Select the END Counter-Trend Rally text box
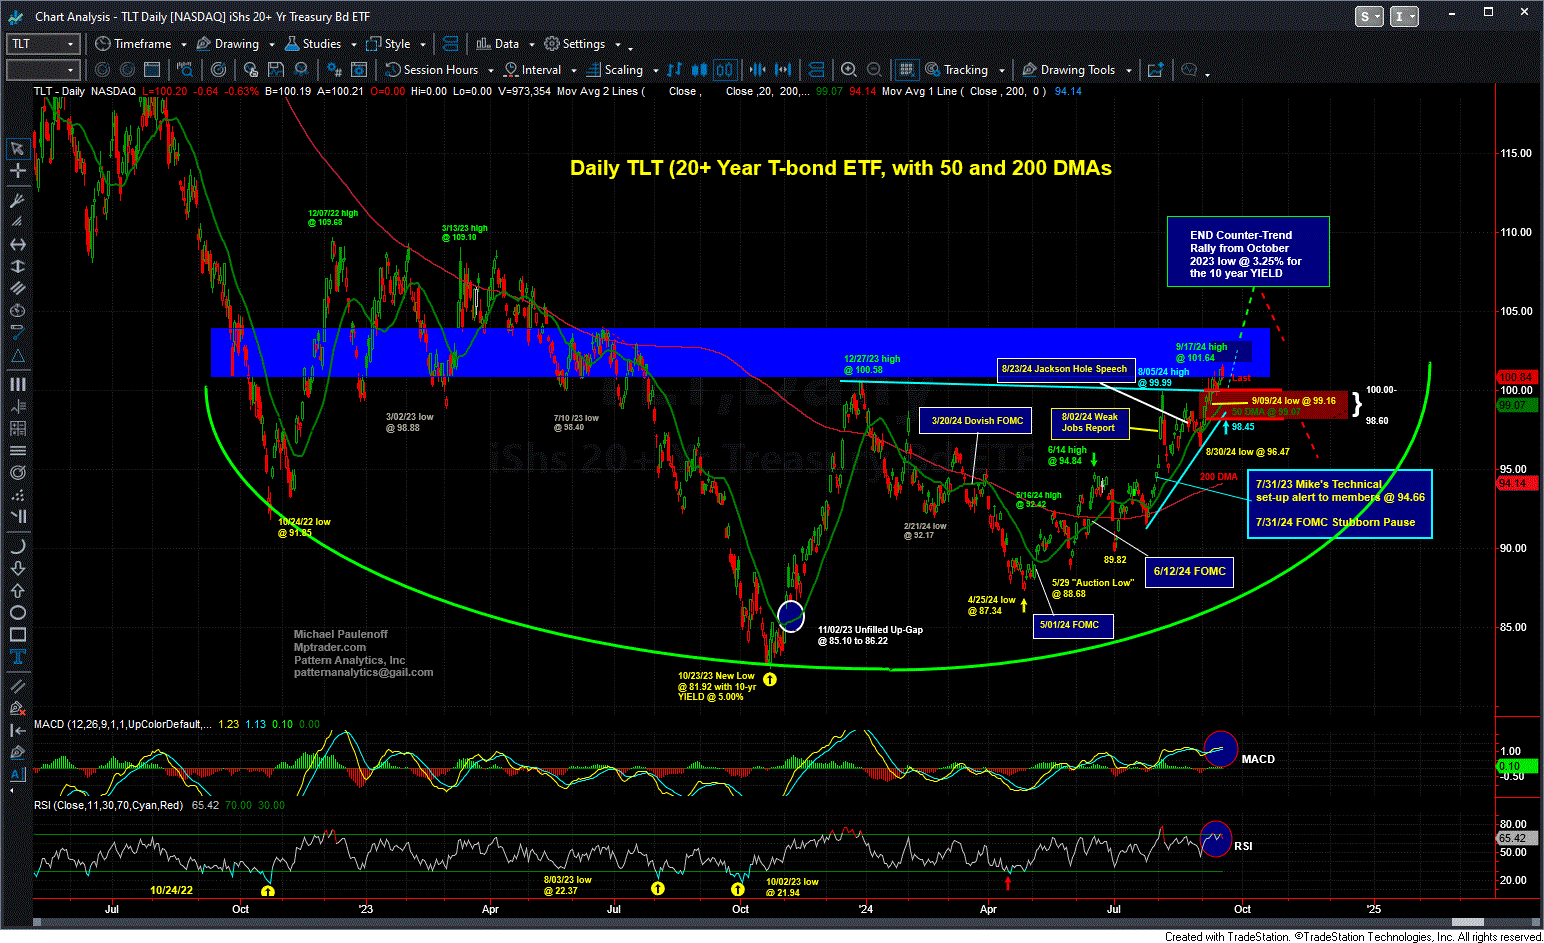 pos(1248,252)
